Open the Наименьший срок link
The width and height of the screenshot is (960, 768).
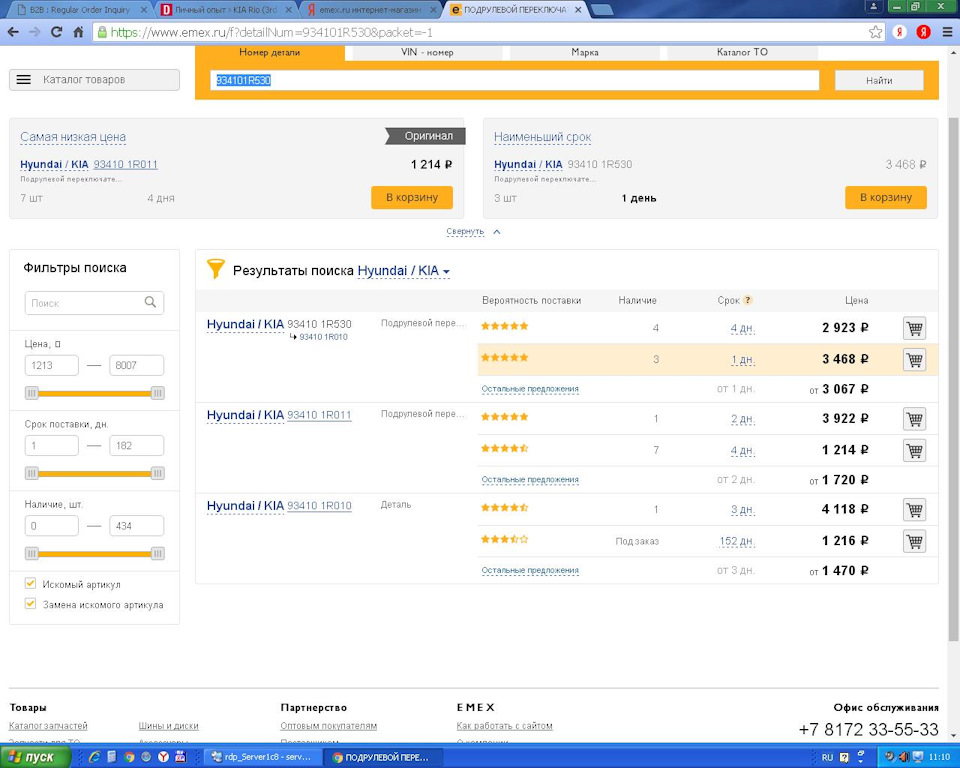click(542, 137)
